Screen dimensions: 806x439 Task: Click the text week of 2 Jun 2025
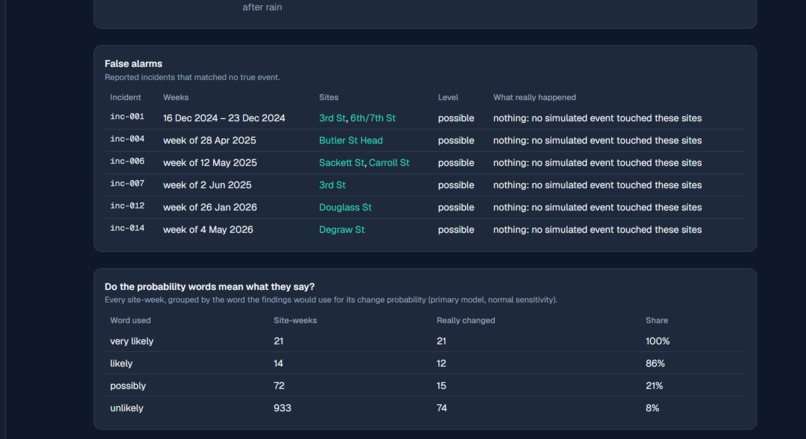(x=207, y=185)
